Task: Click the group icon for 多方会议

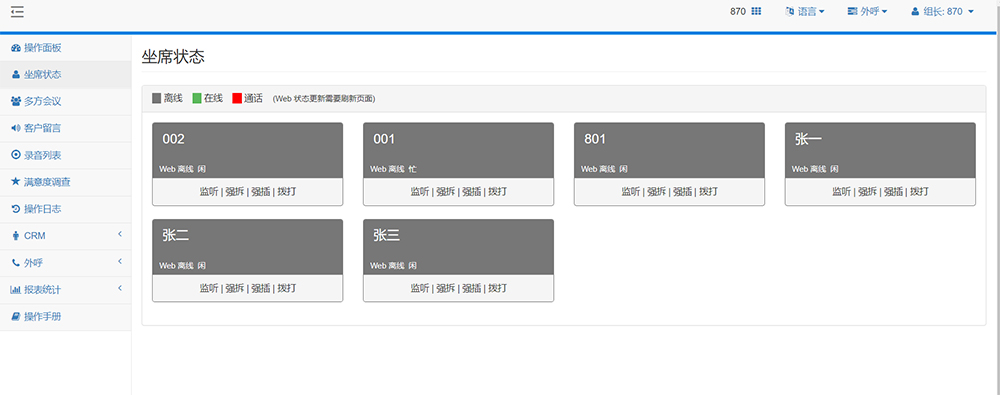Action: (16, 101)
